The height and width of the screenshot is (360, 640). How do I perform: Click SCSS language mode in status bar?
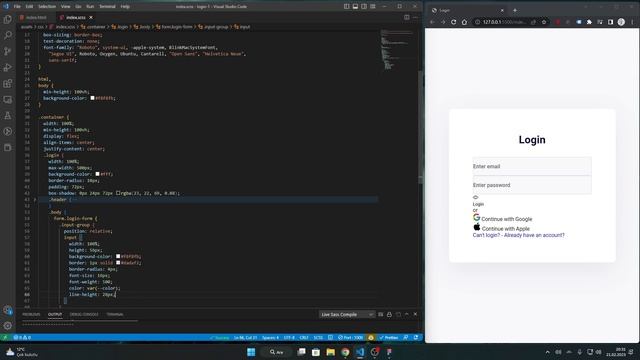click(318, 338)
